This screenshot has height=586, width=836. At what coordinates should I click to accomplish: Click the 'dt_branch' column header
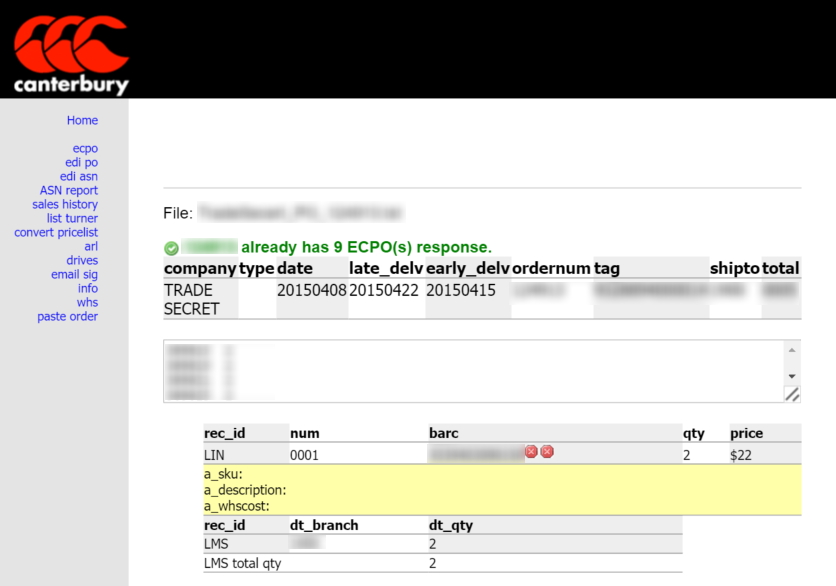click(x=324, y=525)
